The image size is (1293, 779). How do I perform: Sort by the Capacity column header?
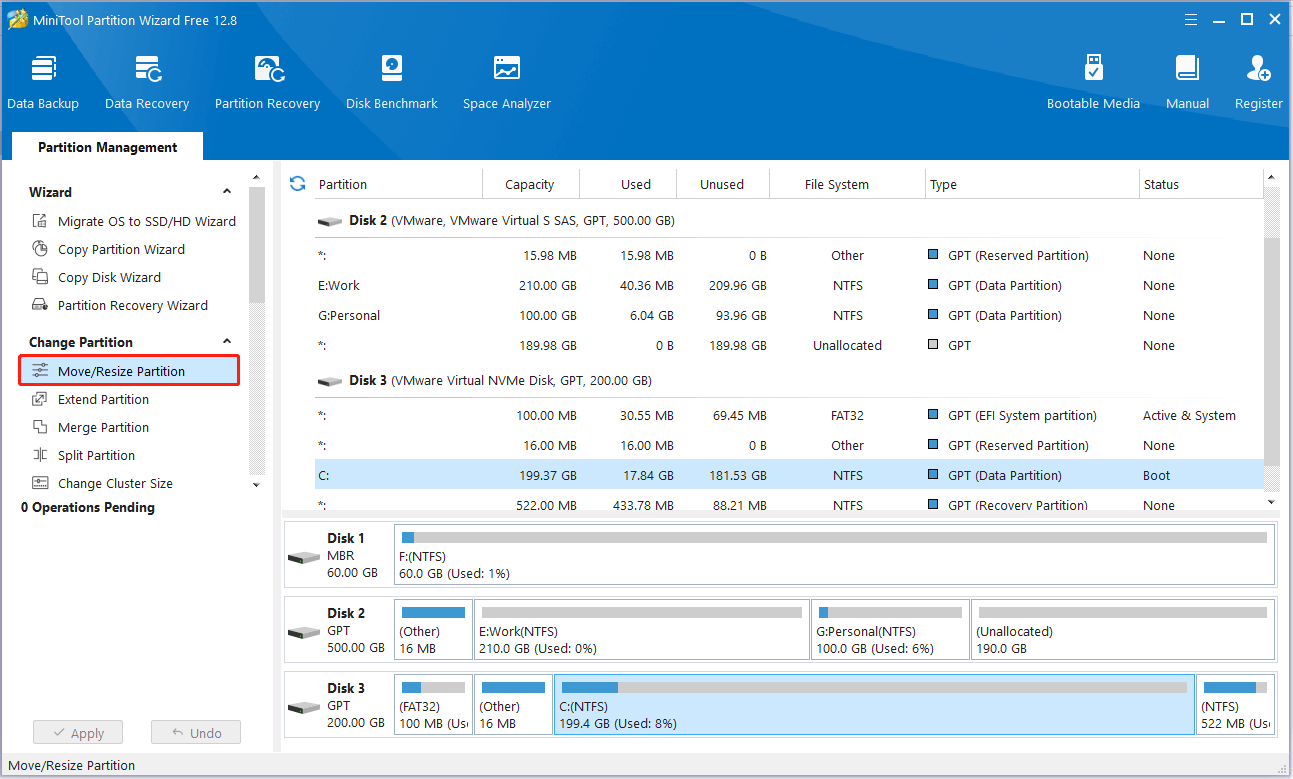point(530,184)
